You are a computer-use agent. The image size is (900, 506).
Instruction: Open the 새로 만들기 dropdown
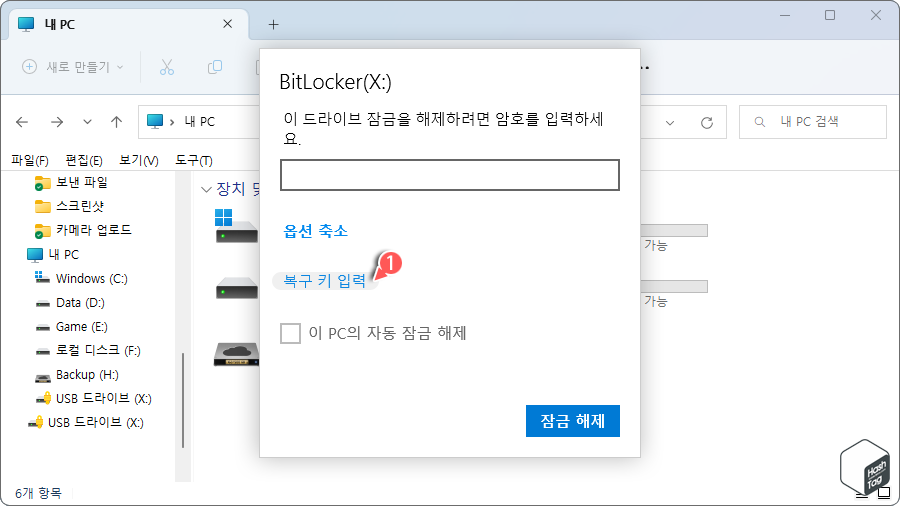pyautogui.click(x=73, y=67)
